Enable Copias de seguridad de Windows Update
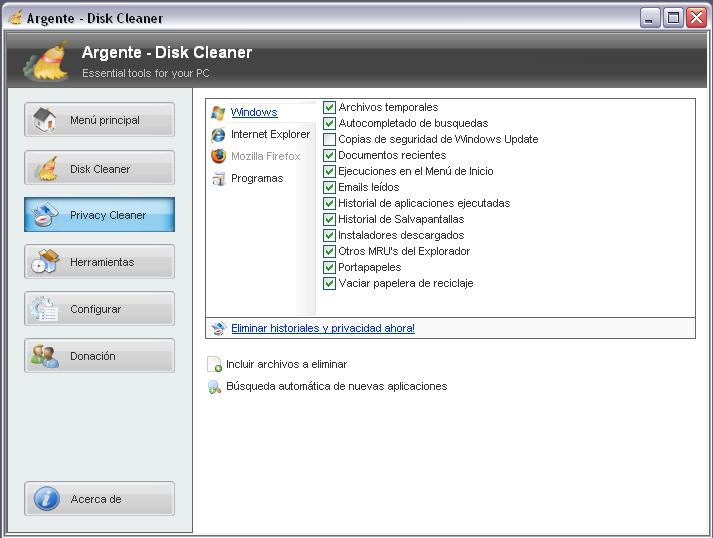Viewport: 713px width, 538px height. pos(329,139)
